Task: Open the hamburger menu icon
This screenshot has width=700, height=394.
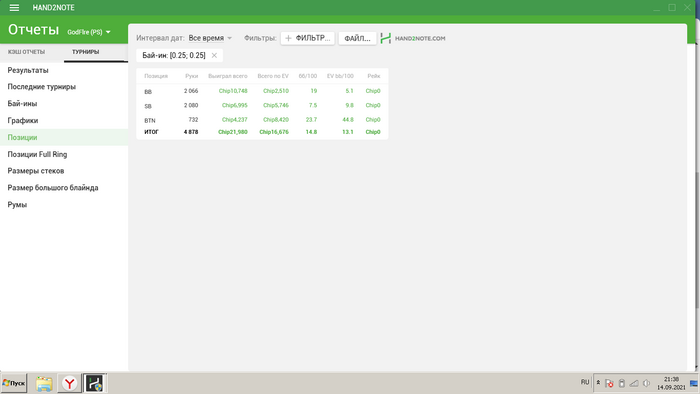Action: pos(14,8)
